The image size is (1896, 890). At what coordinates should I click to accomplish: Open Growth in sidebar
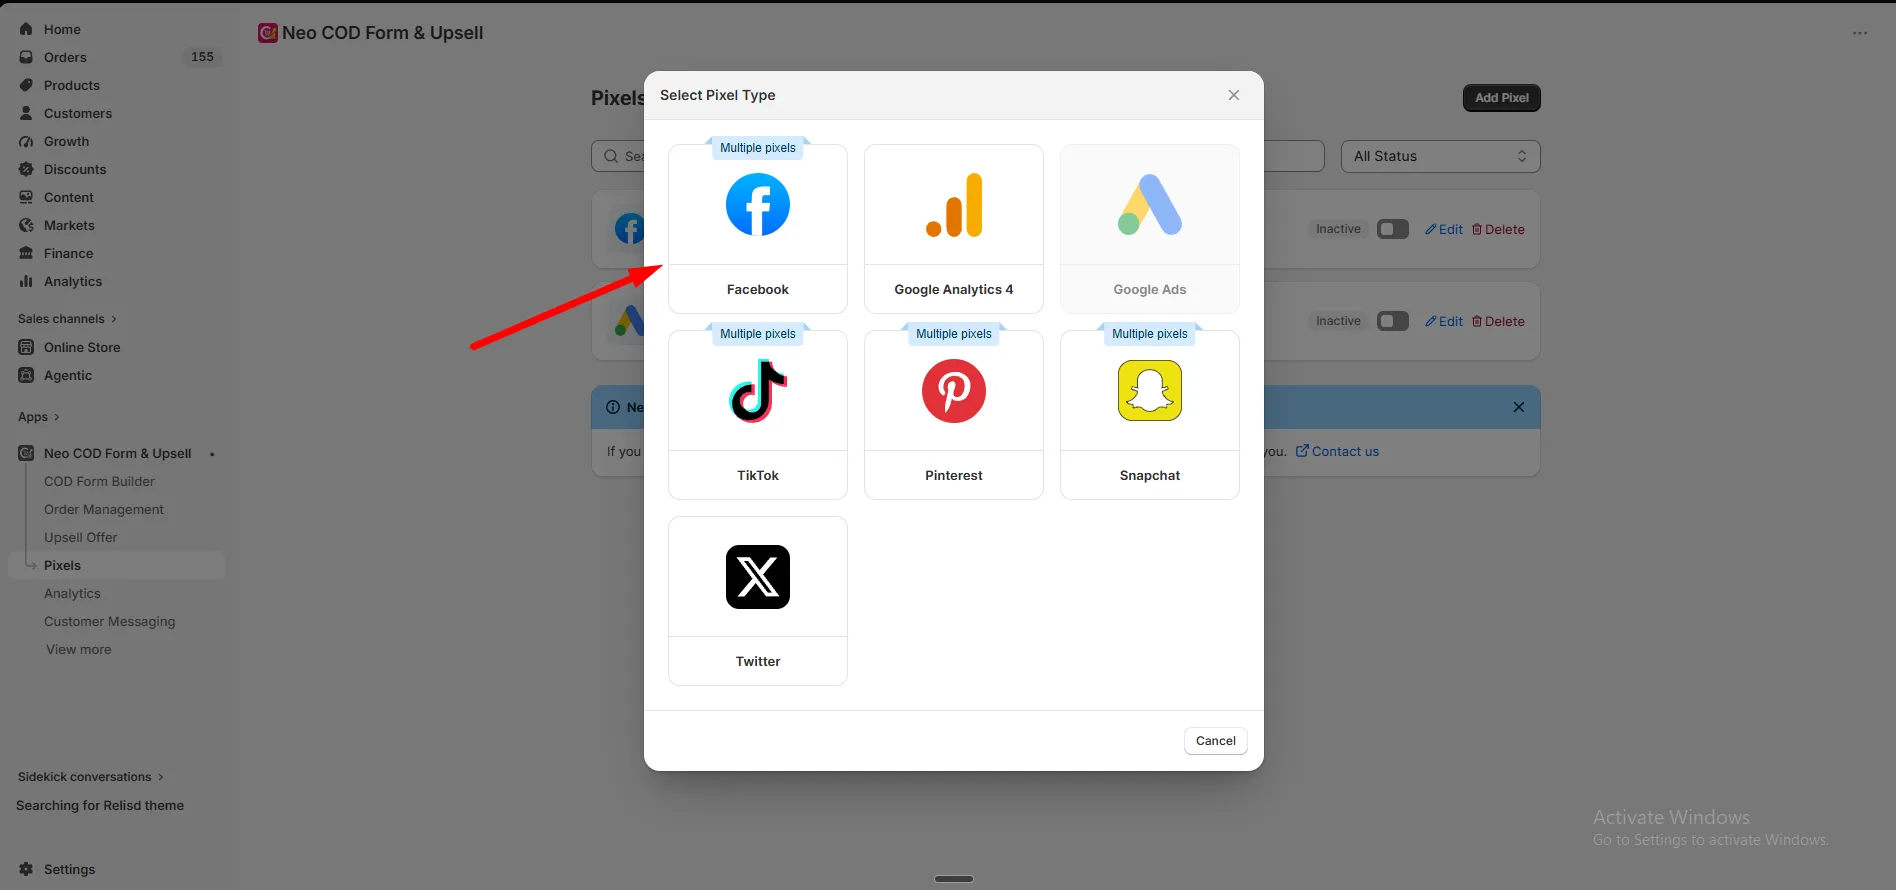tap(66, 141)
